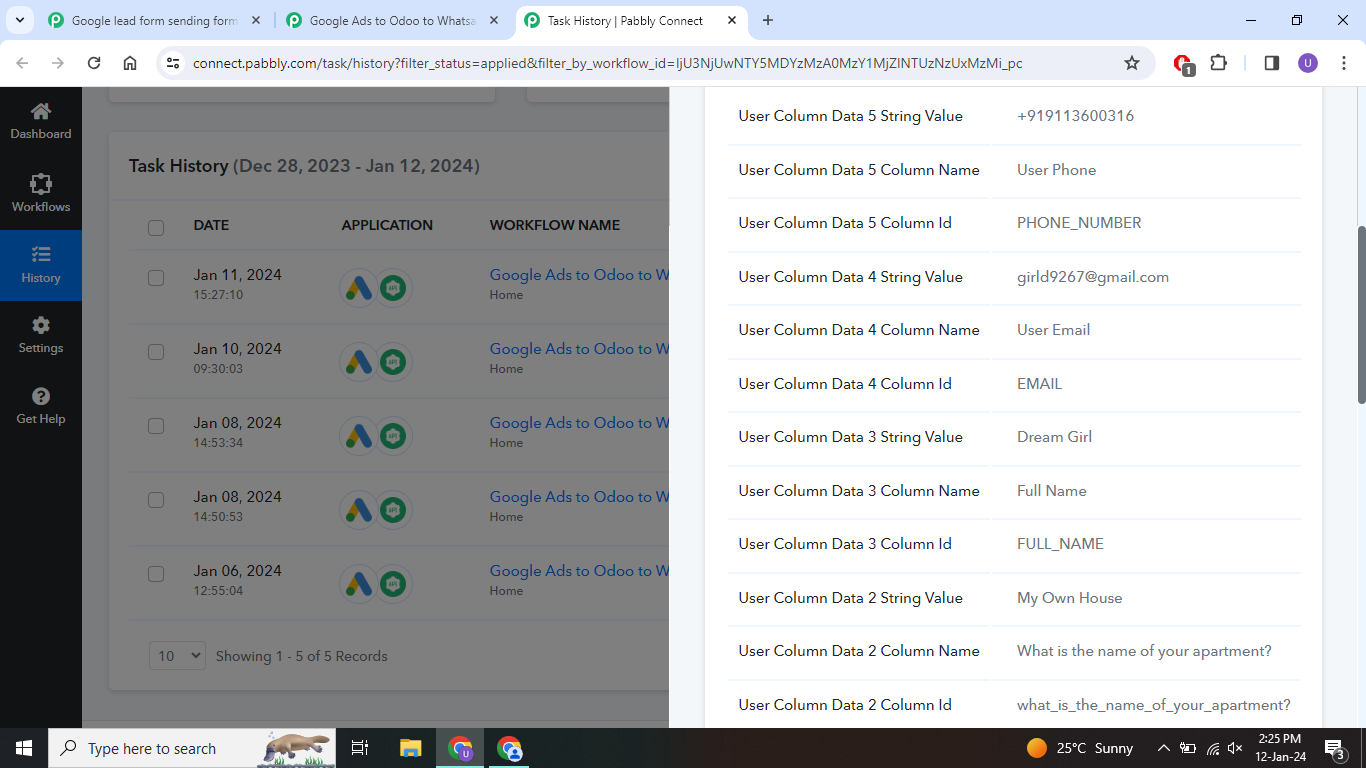Click Google Ads icon in 14:53:34 row
Screen dimensions: 1366x768
coord(359,436)
